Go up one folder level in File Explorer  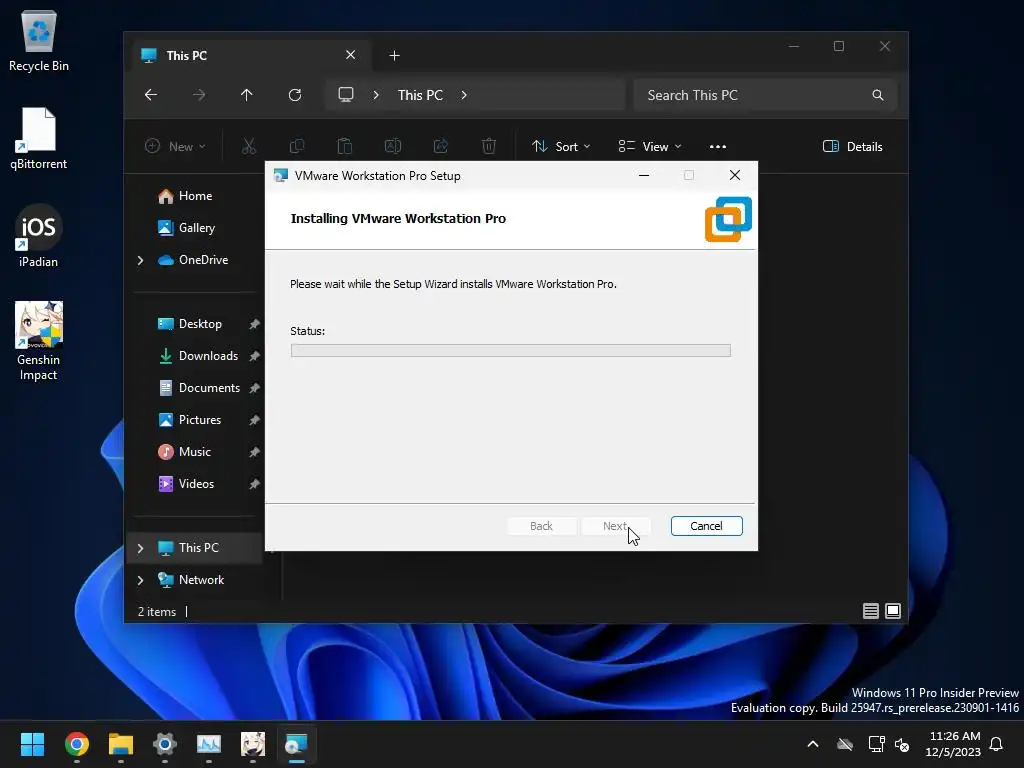tap(246, 95)
